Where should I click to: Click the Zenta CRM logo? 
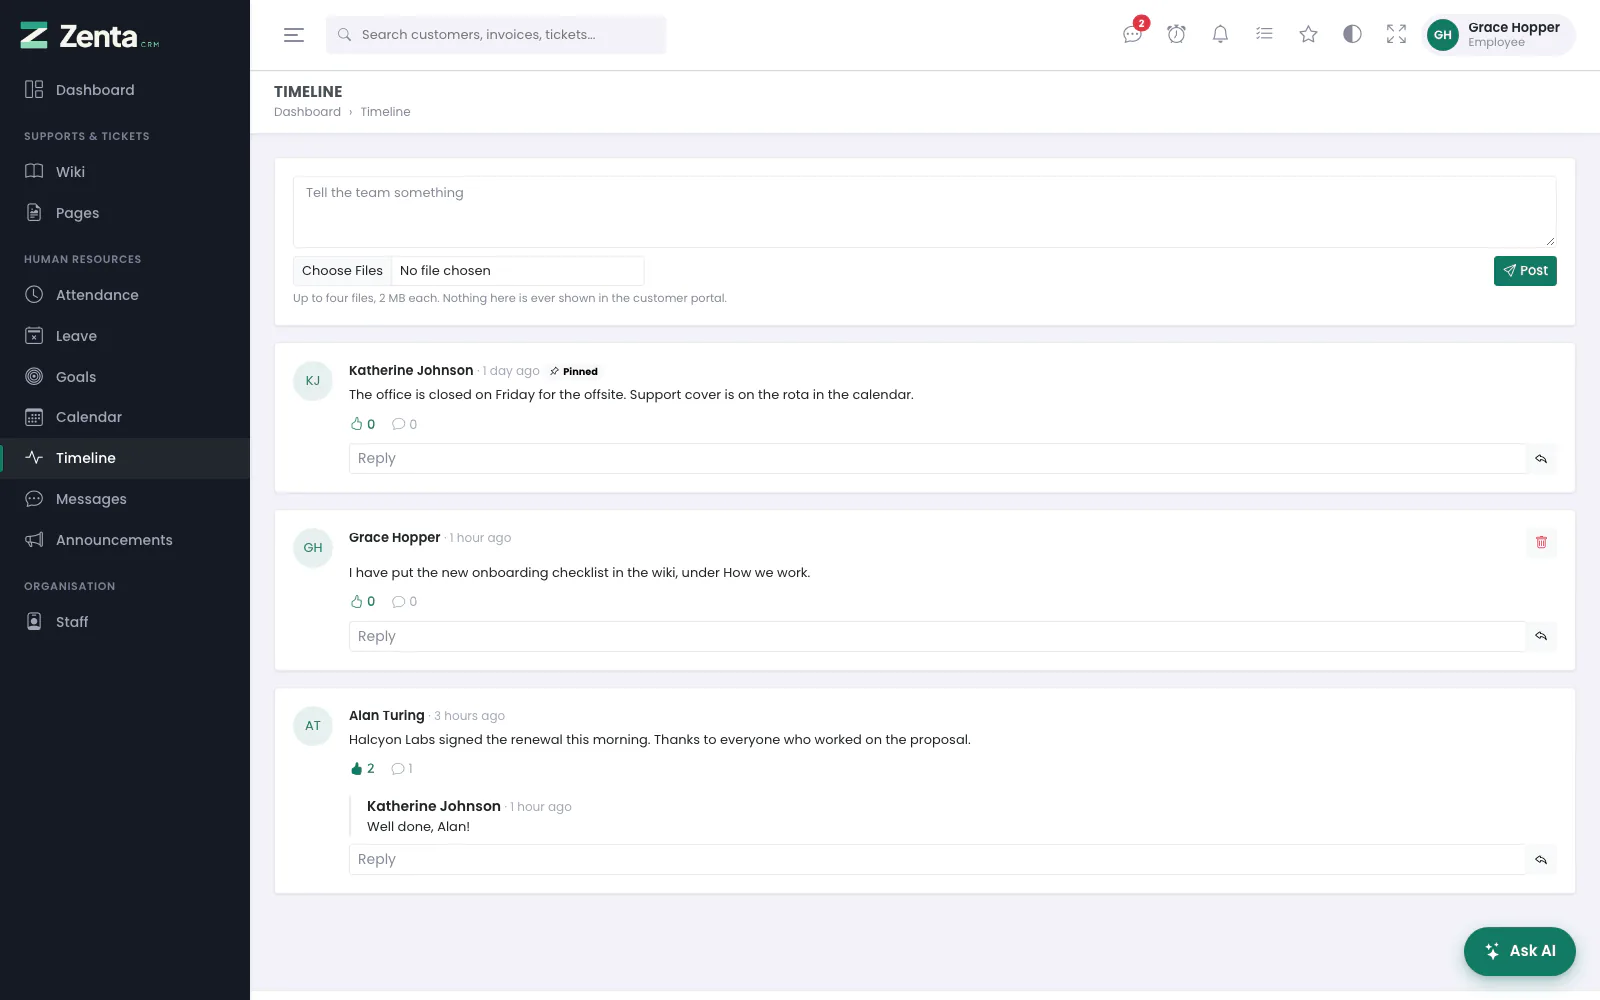point(90,36)
